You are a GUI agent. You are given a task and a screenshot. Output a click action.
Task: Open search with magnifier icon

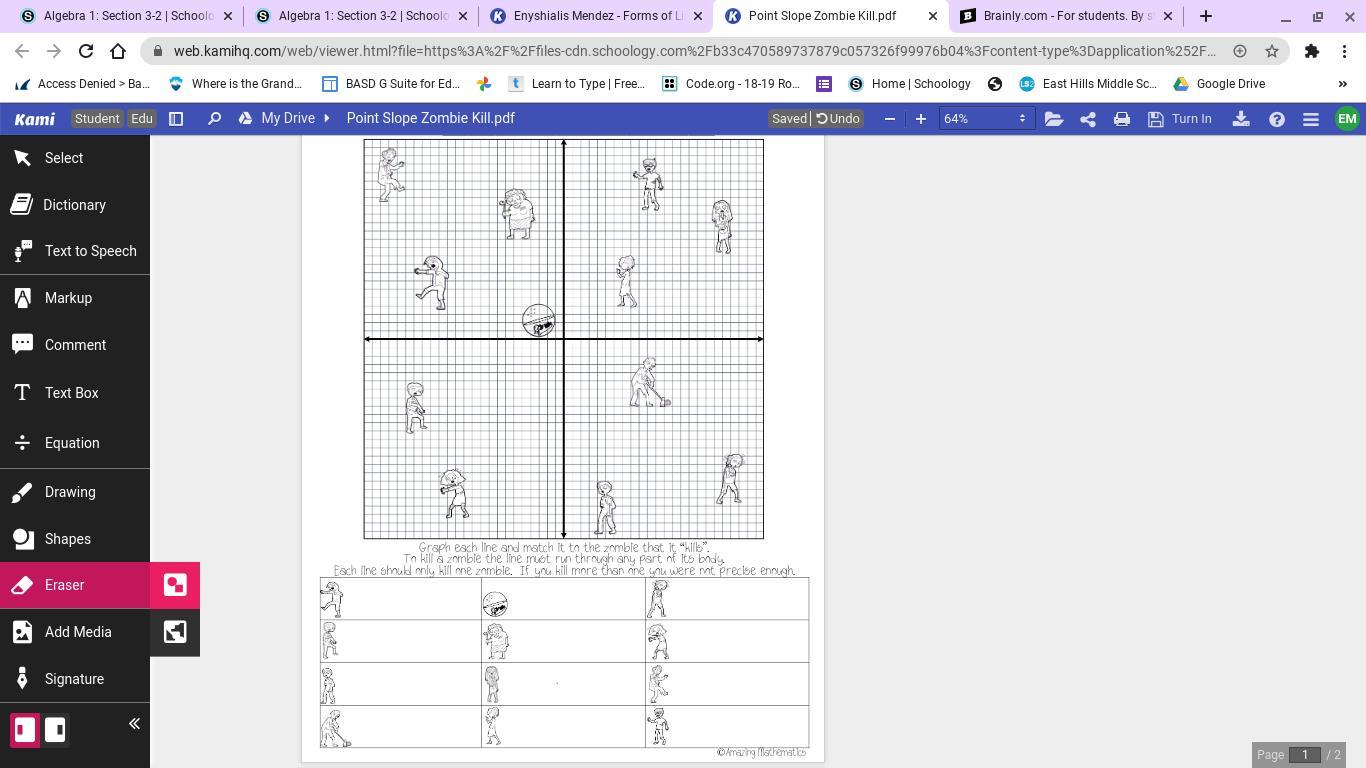[x=214, y=118]
